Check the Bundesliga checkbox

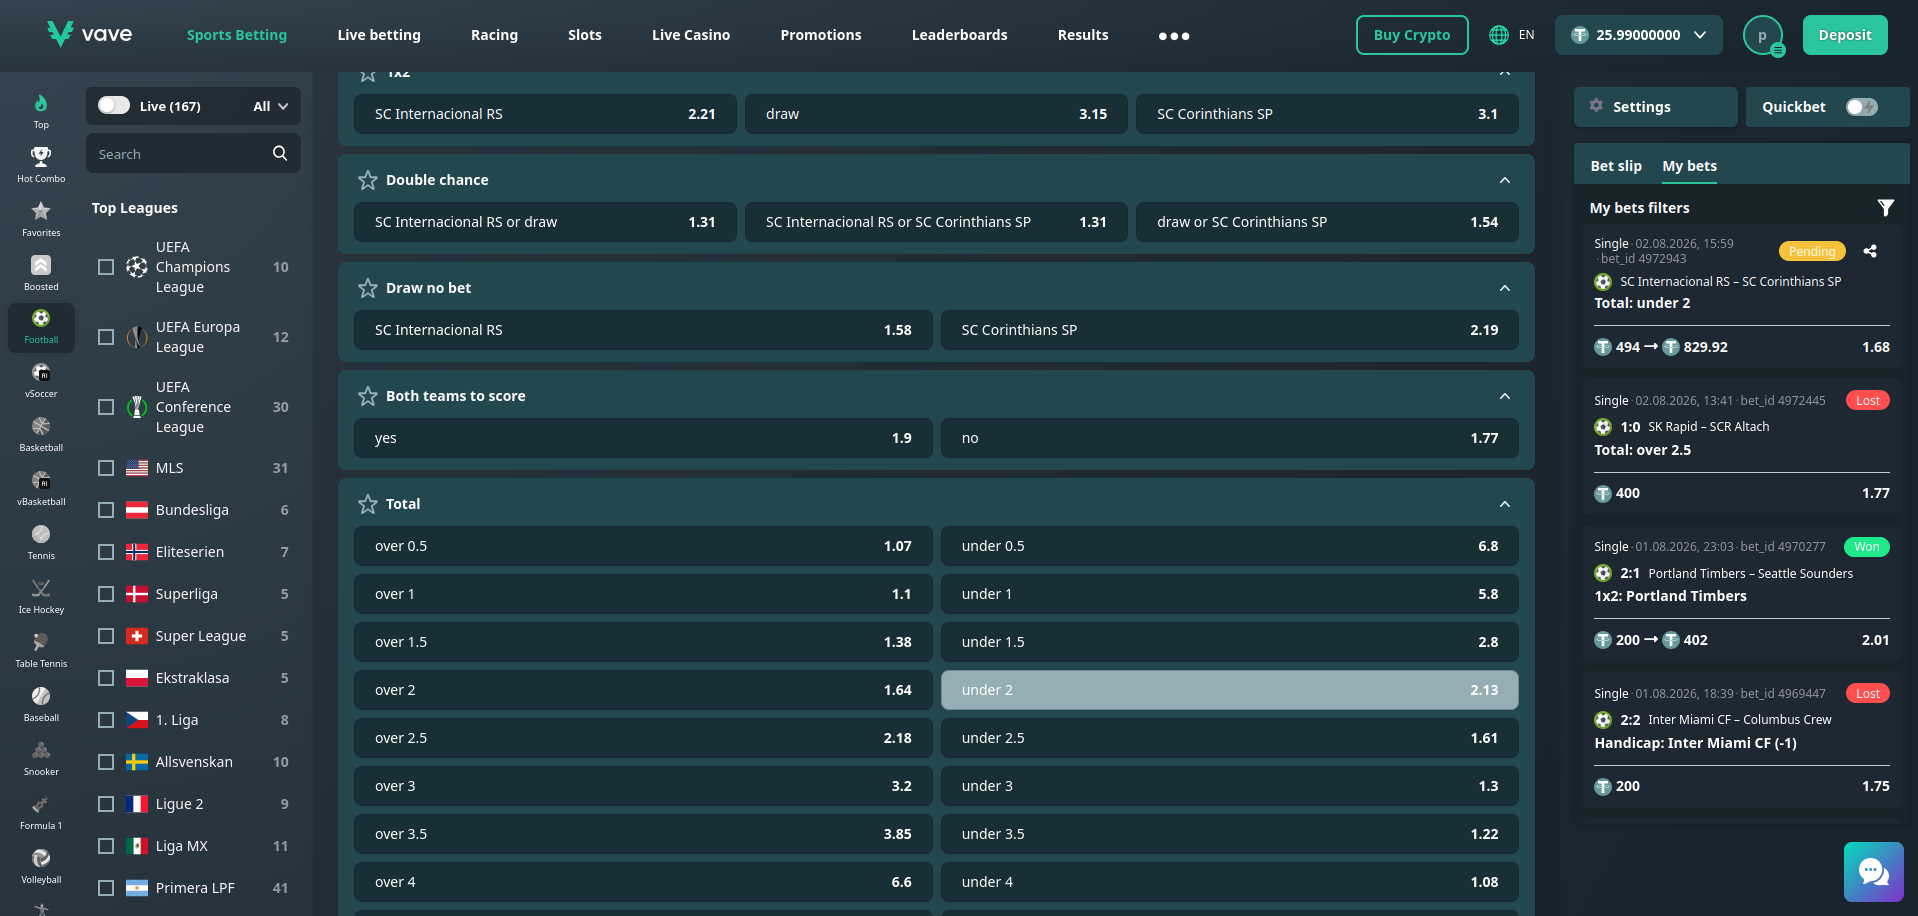coord(106,510)
